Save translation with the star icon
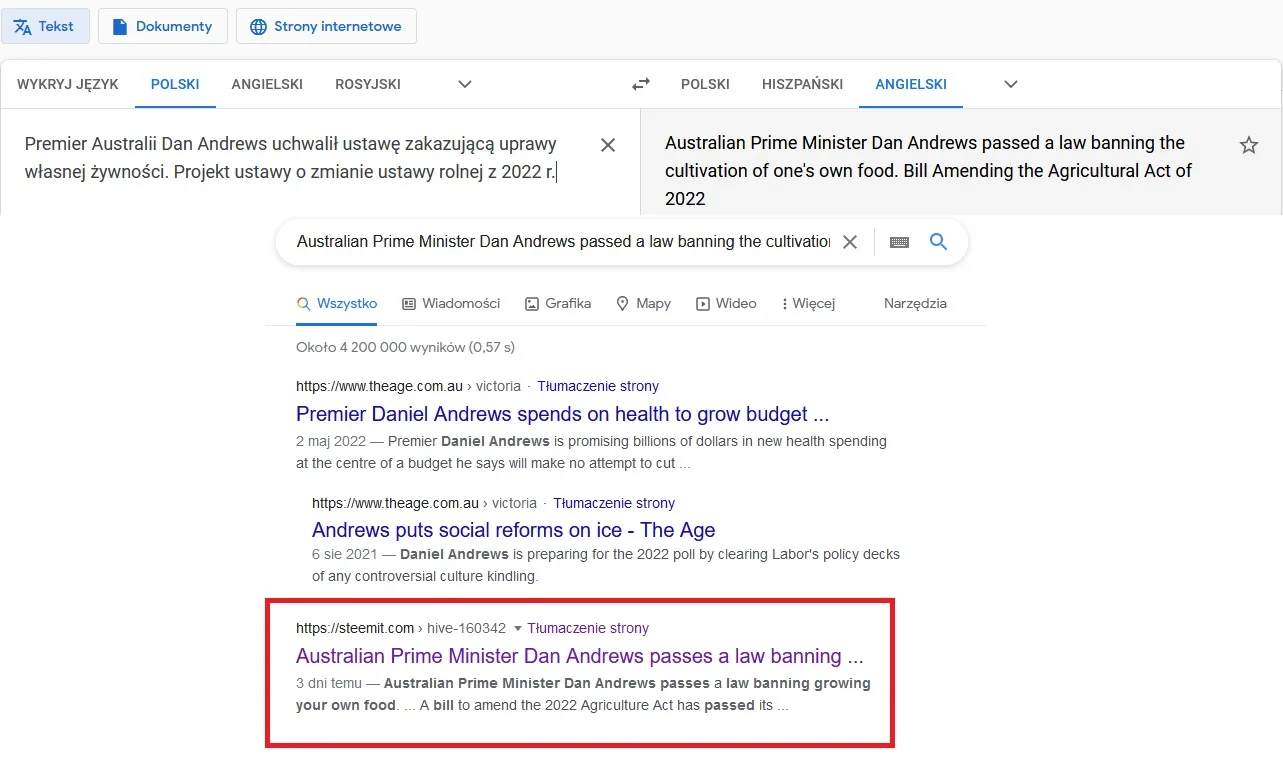 click(x=1249, y=145)
